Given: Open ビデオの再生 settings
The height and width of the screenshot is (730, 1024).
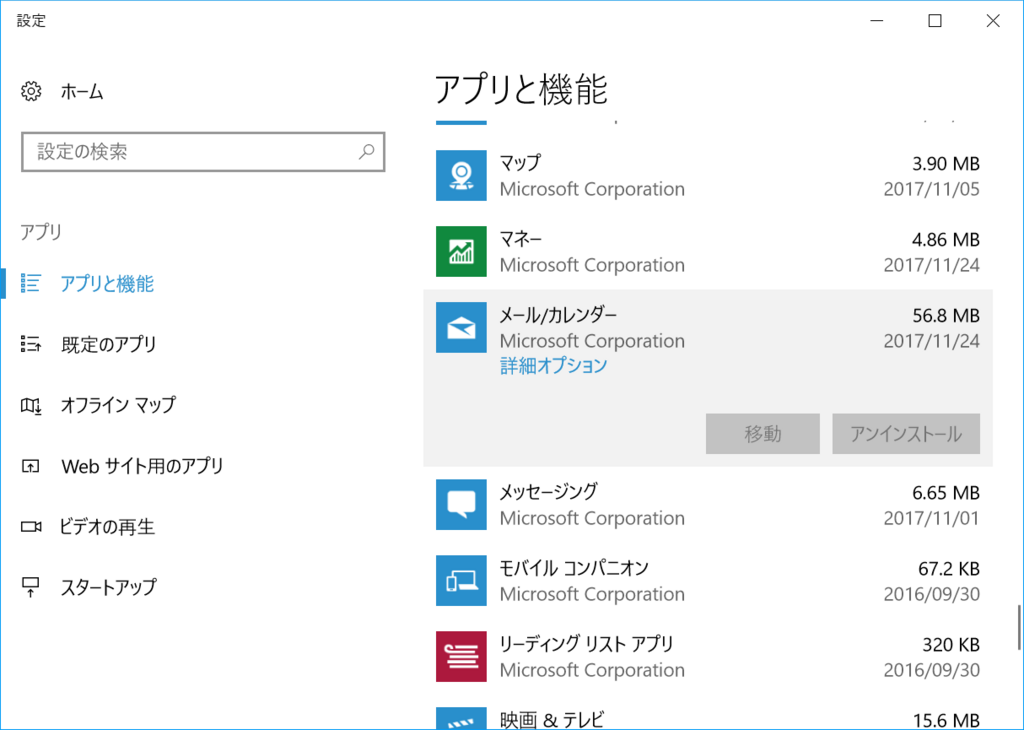Looking at the screenshot, I should [107, 526].
